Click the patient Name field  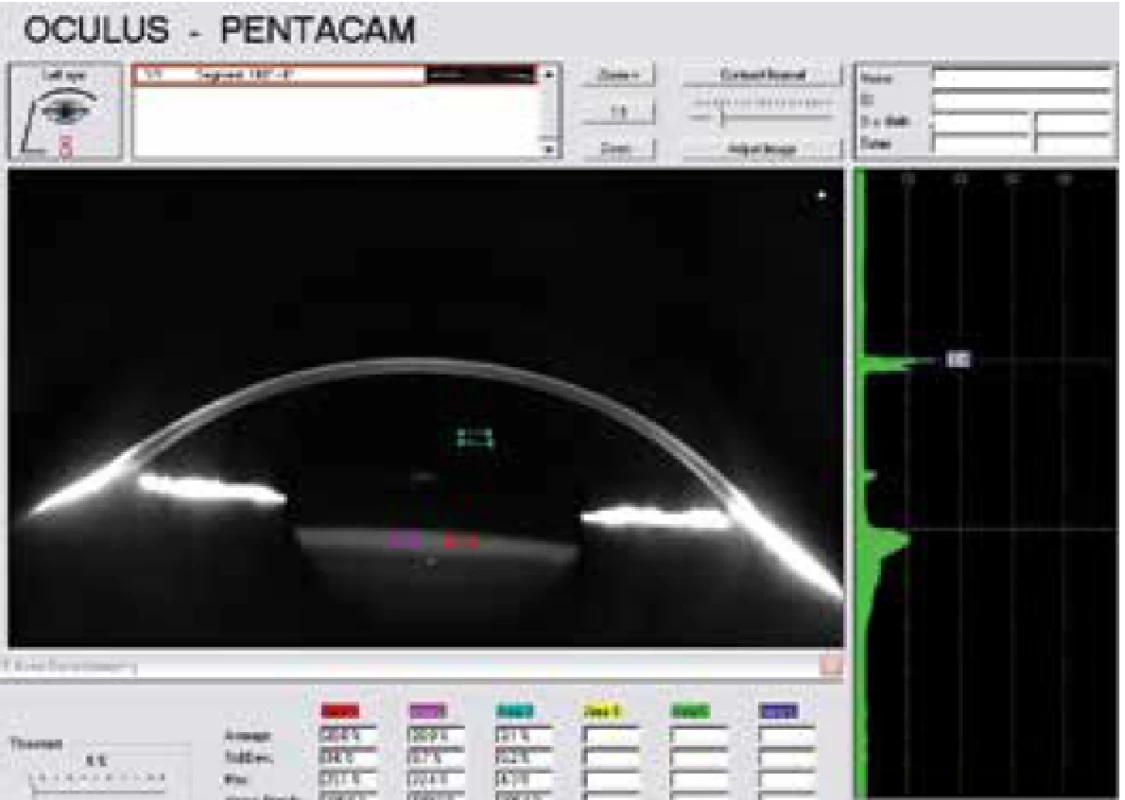click(1022, 78)
